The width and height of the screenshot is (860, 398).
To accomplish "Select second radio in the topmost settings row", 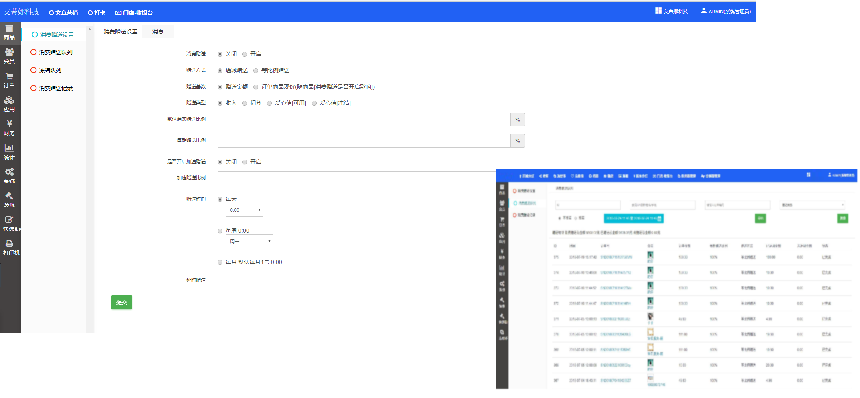I will [245, 54].
